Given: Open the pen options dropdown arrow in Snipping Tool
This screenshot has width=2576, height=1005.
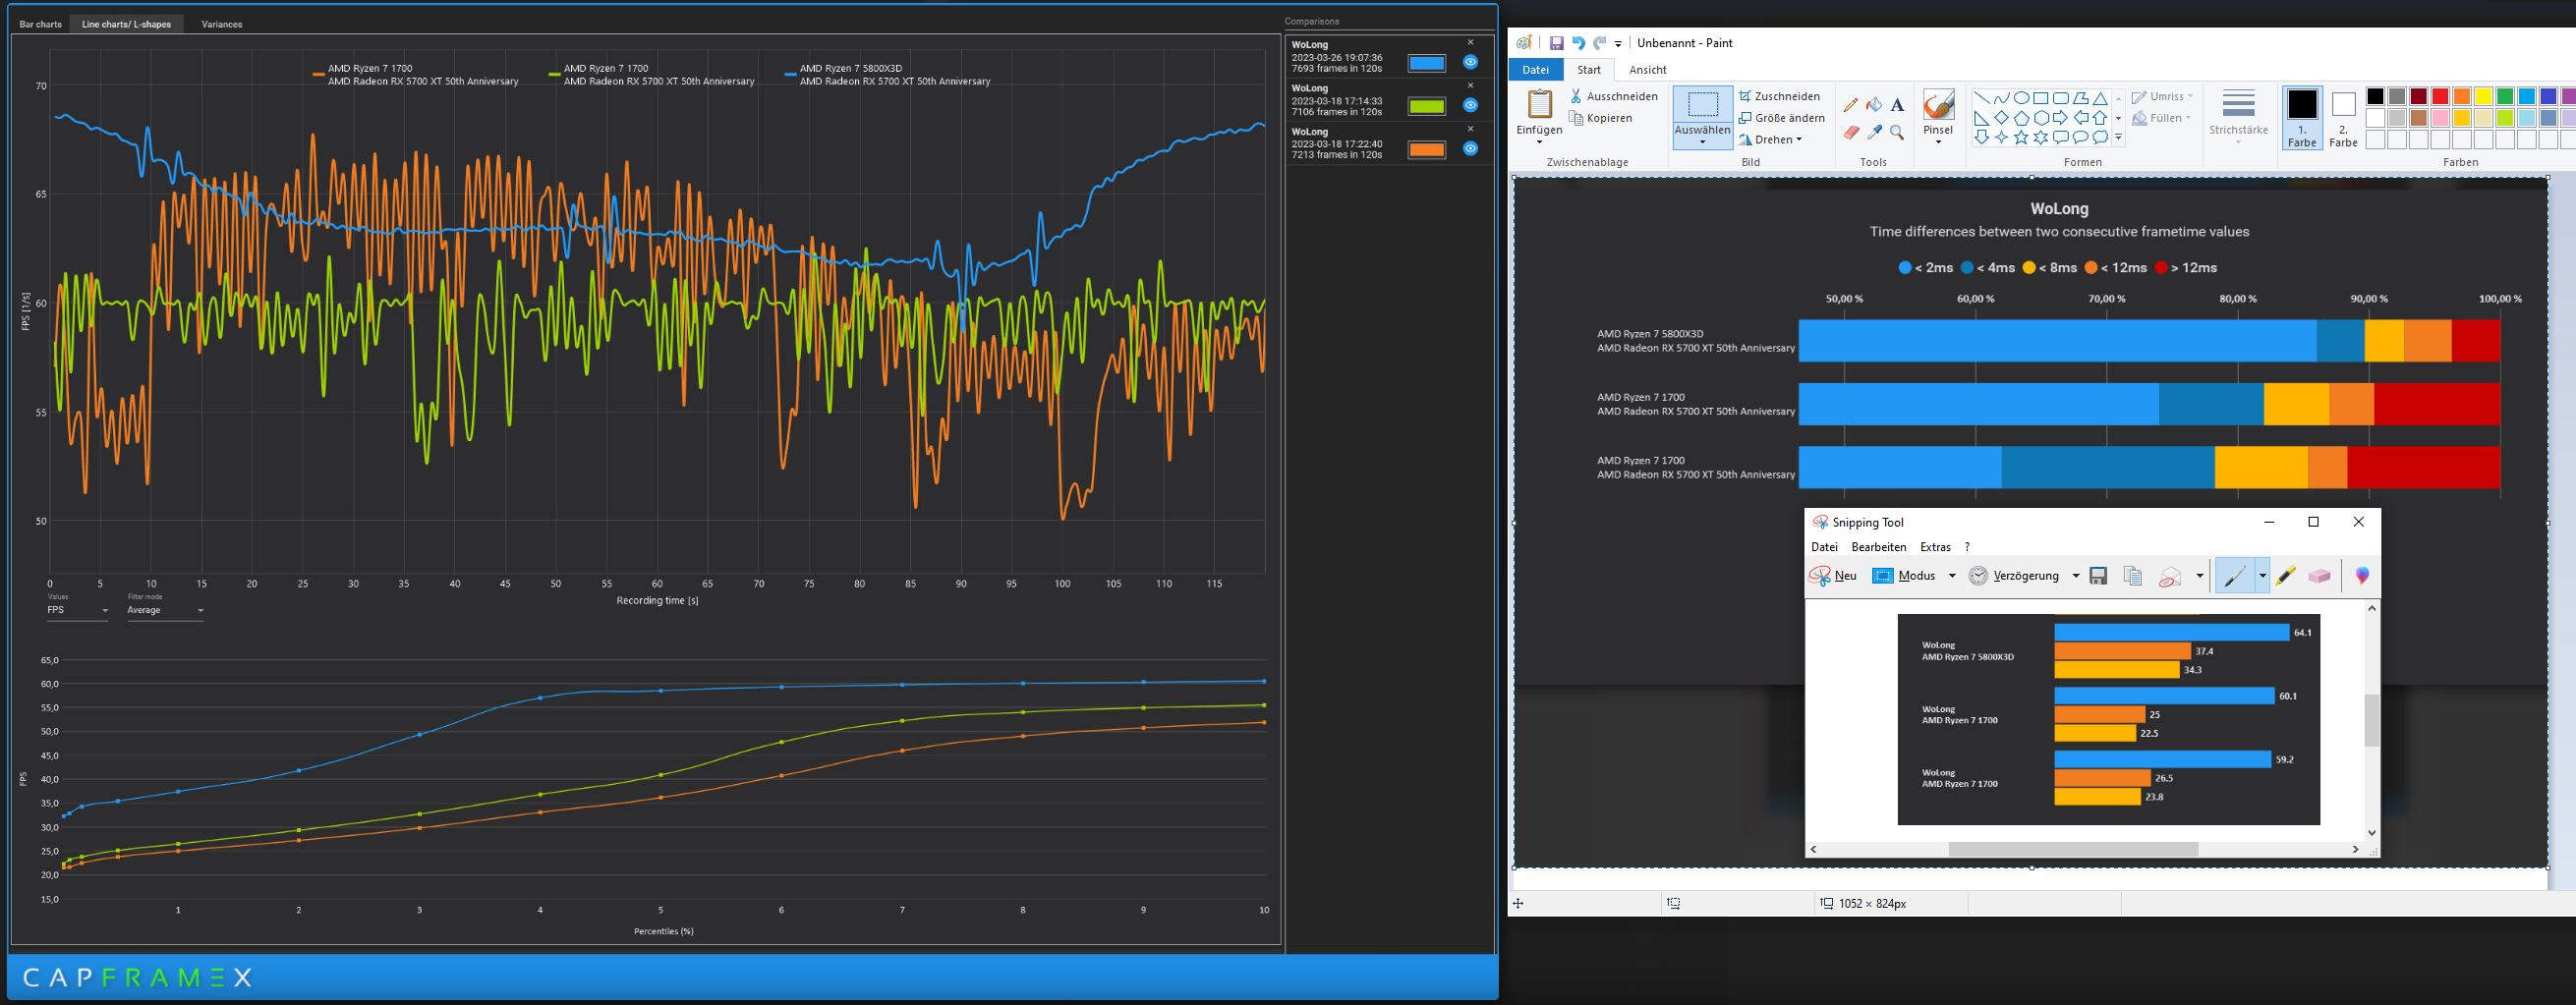Looking at the screenshot, I should click(2262, 576).
